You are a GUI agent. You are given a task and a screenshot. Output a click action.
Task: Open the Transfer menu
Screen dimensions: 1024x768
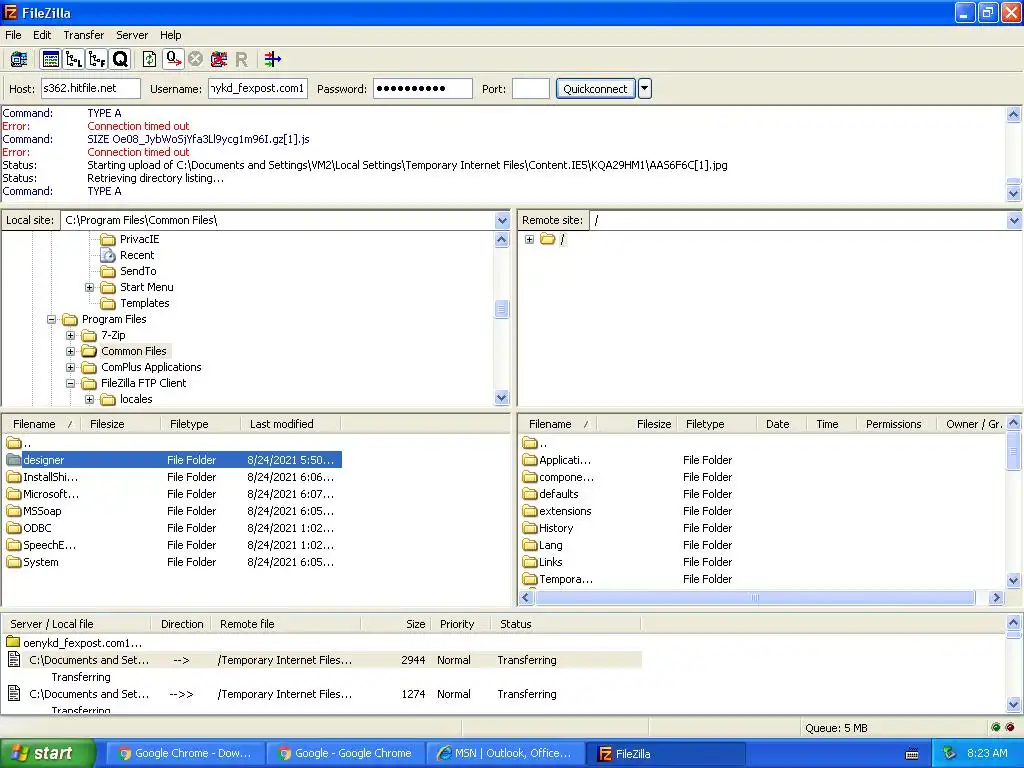tap(84, 35)
